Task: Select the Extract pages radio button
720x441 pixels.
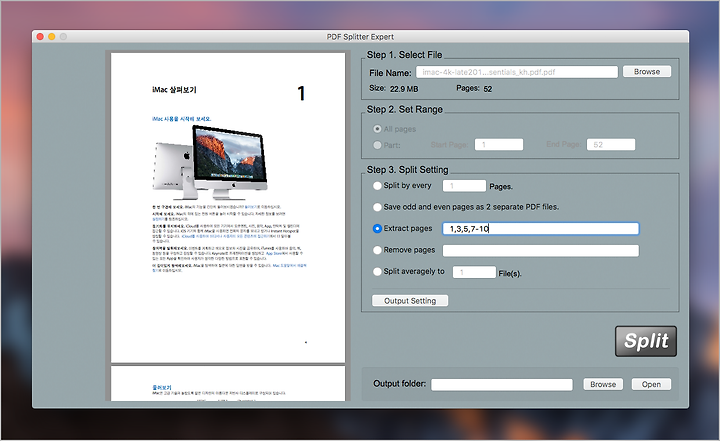Action: 377,228
